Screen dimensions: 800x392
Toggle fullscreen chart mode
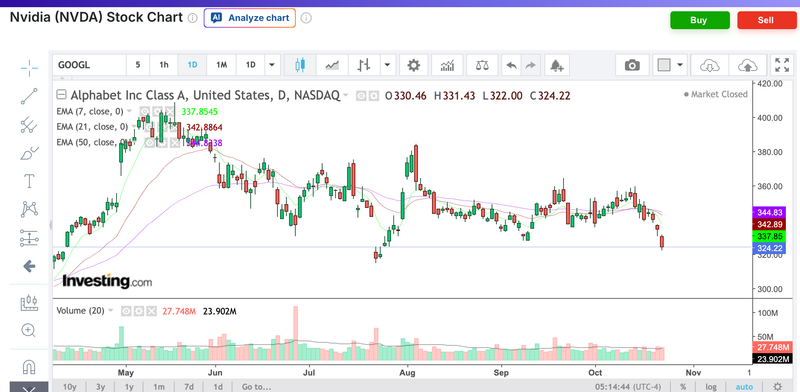[782, 65]
